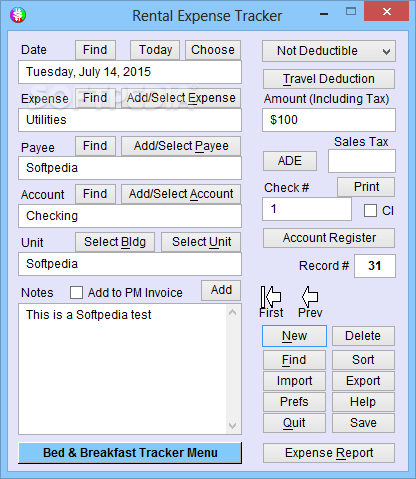Click the Check # field
The height and width of the screenshot is (479, 416).
tap(307, 209)
